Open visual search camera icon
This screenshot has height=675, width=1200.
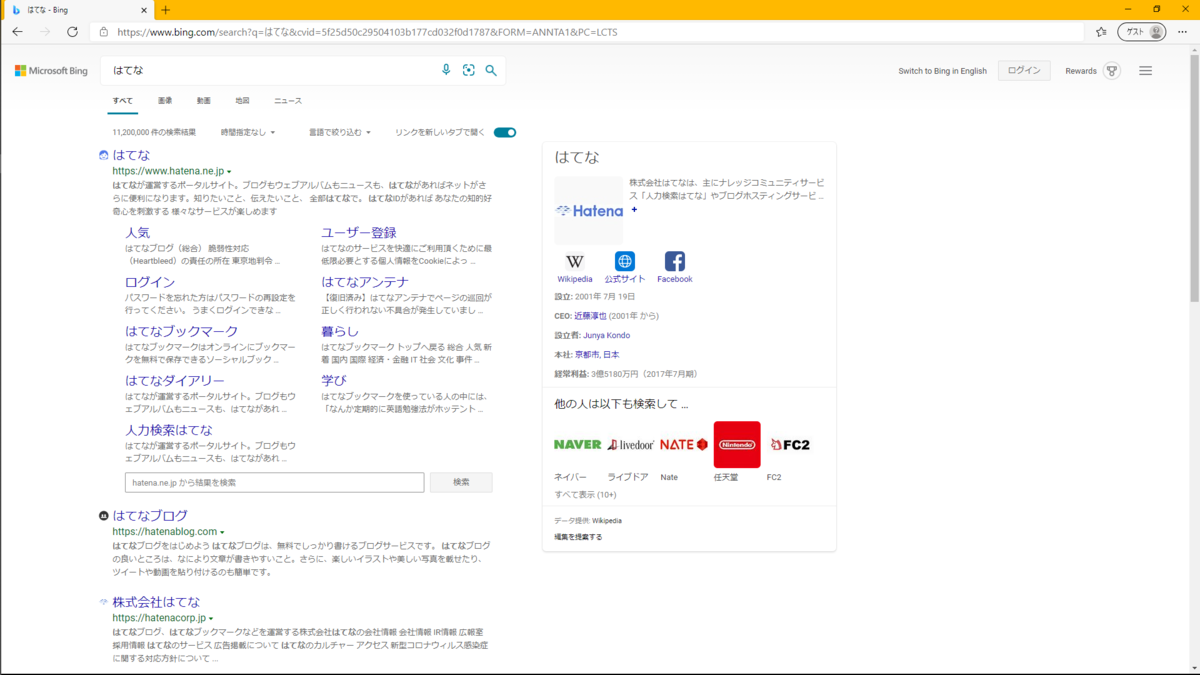(x=469, y=71)
